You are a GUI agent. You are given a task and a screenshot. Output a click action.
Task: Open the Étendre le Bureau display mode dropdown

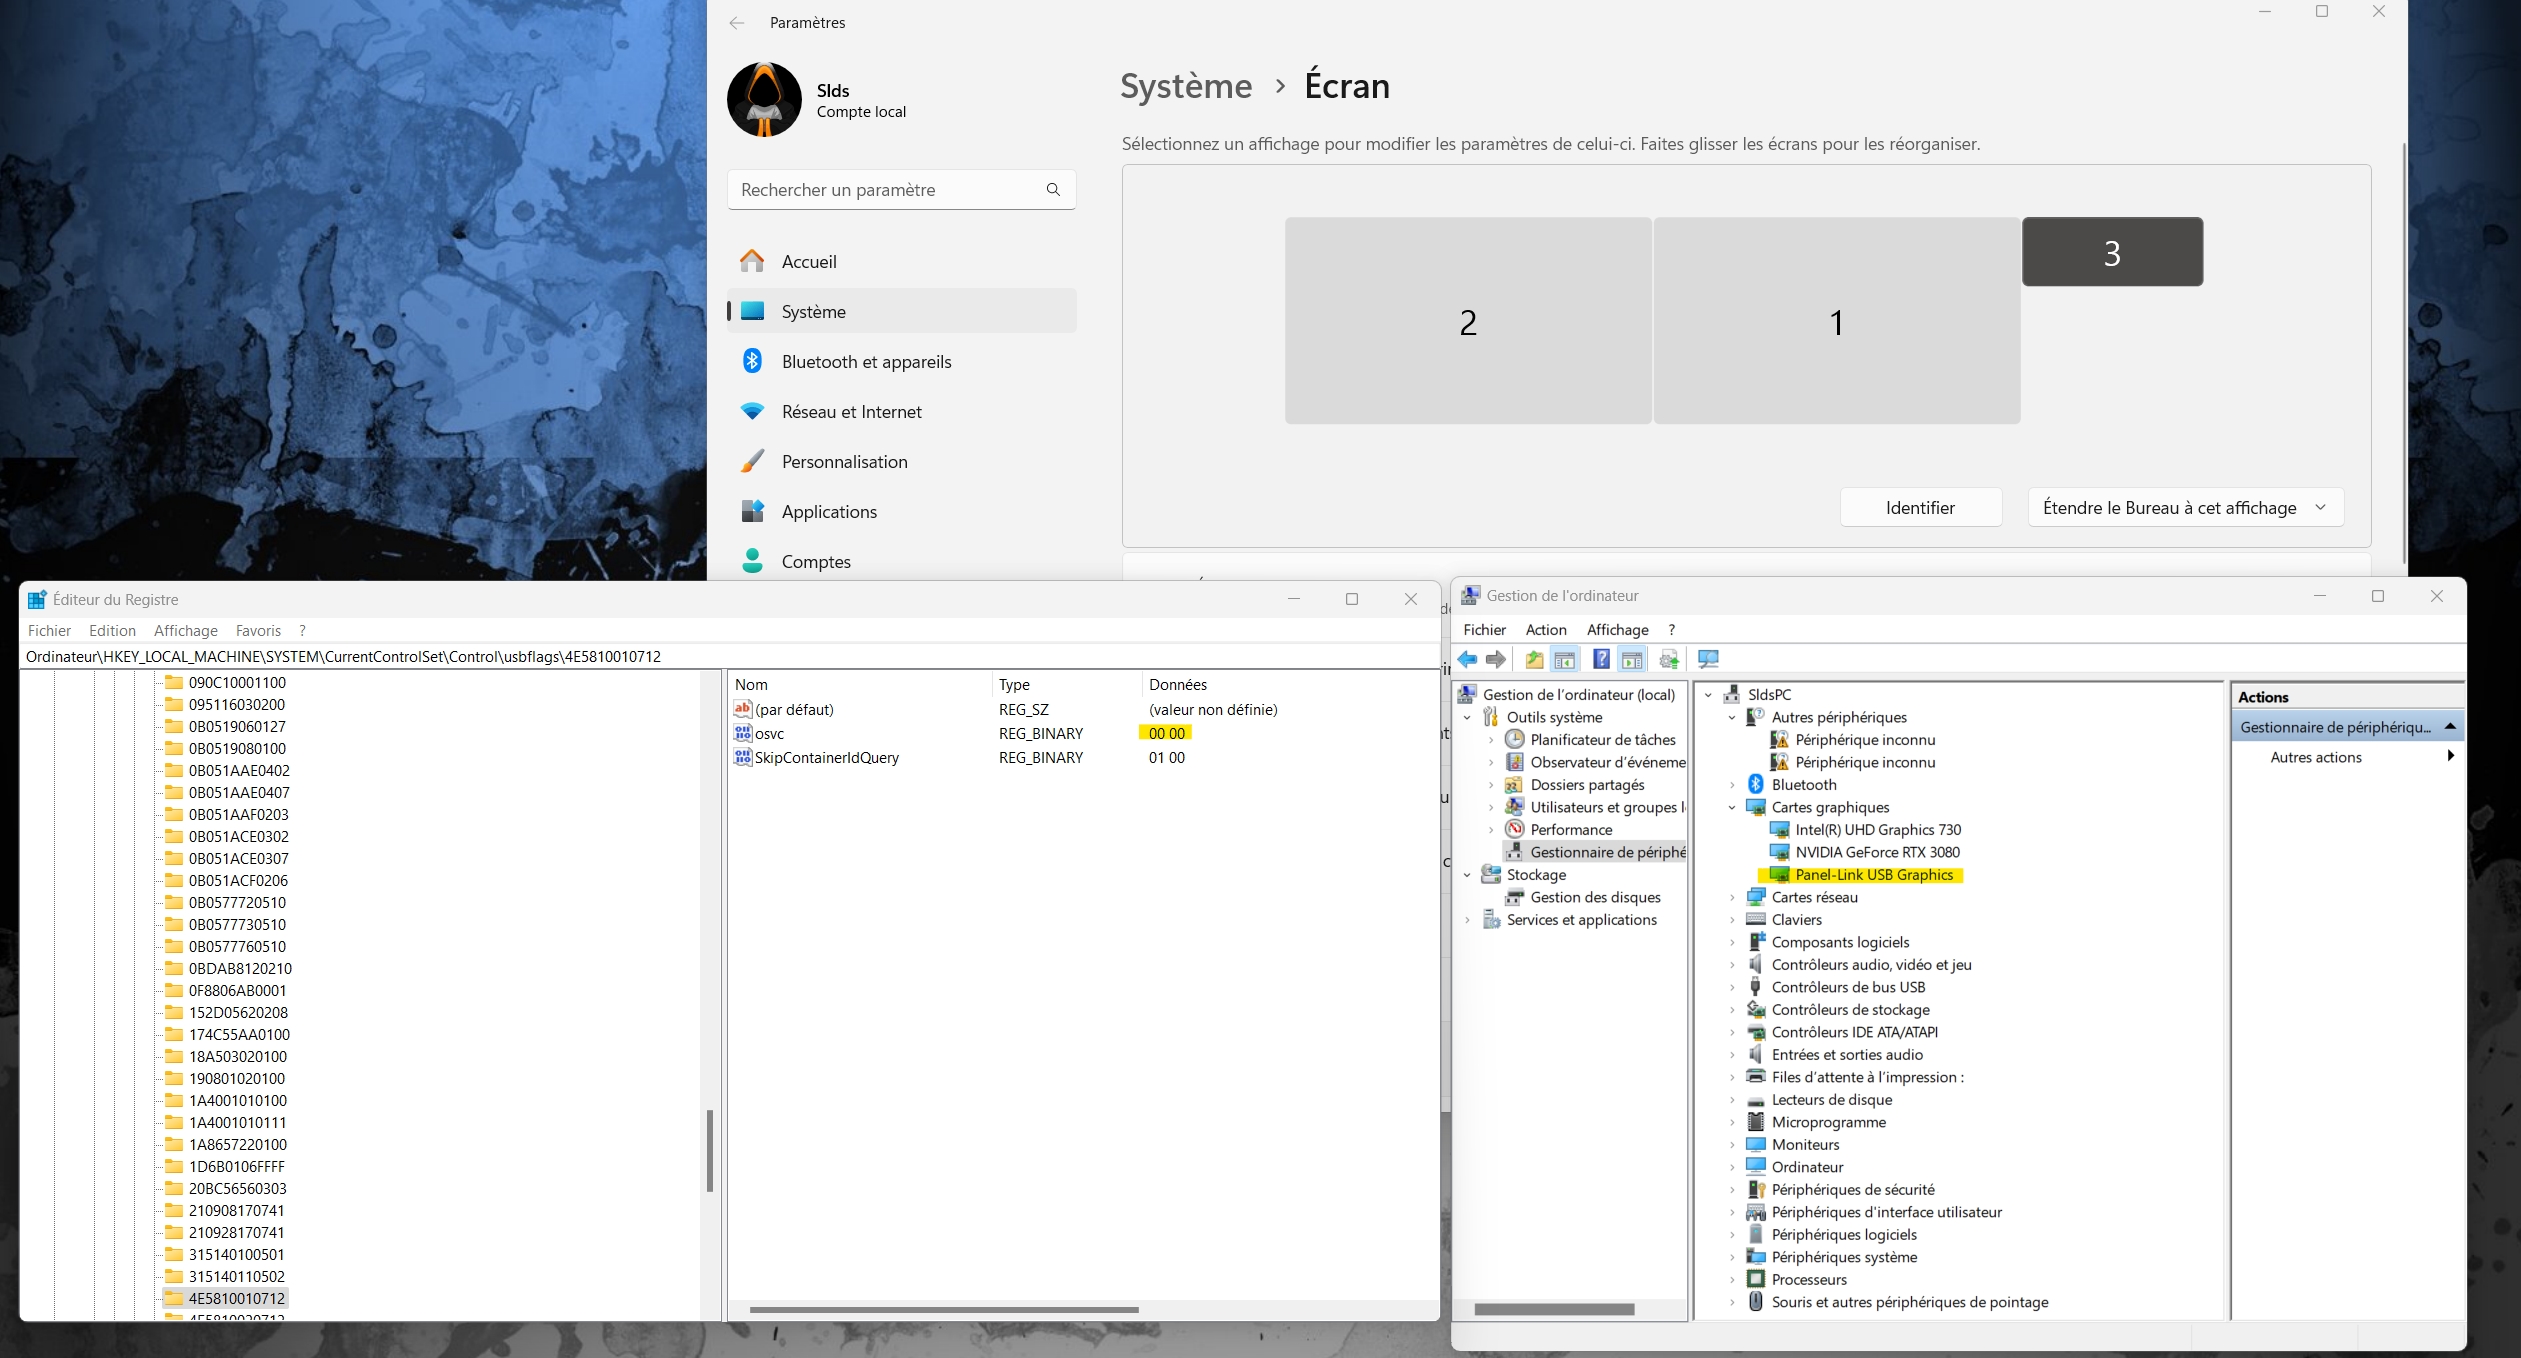(2185, 508)
